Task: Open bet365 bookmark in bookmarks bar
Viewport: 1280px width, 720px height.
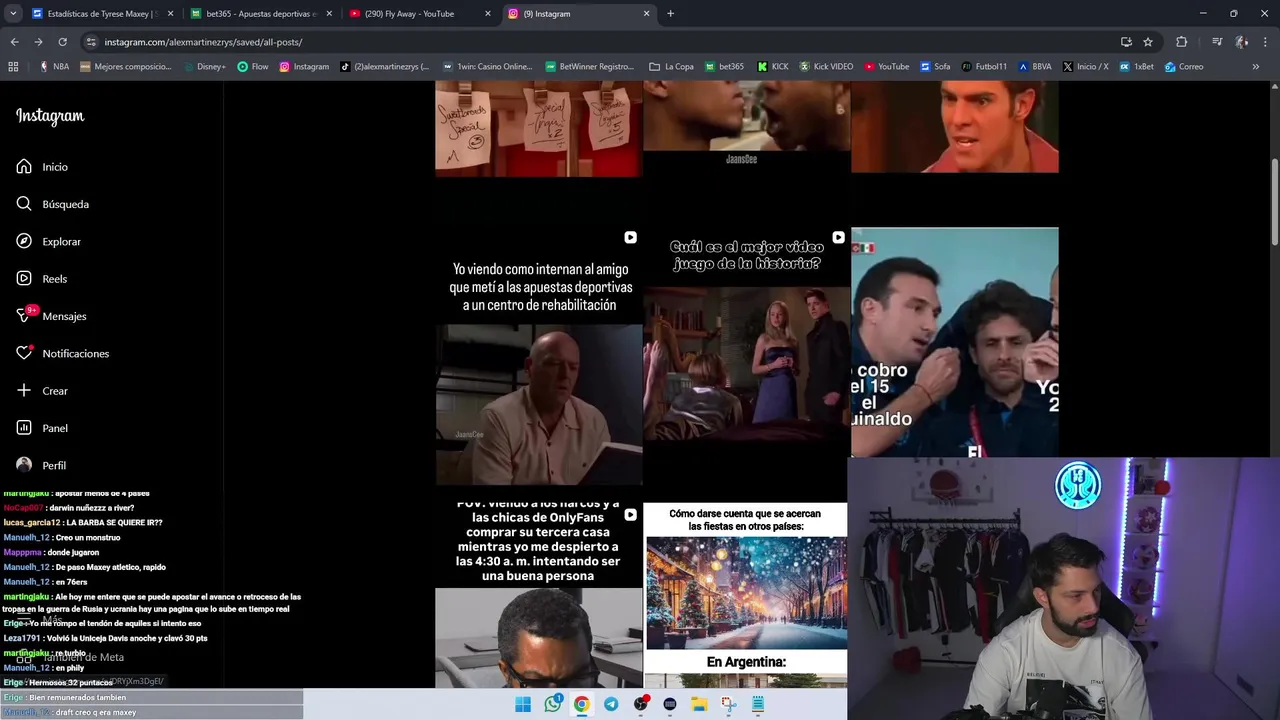Action: click(x=725, y=67)
